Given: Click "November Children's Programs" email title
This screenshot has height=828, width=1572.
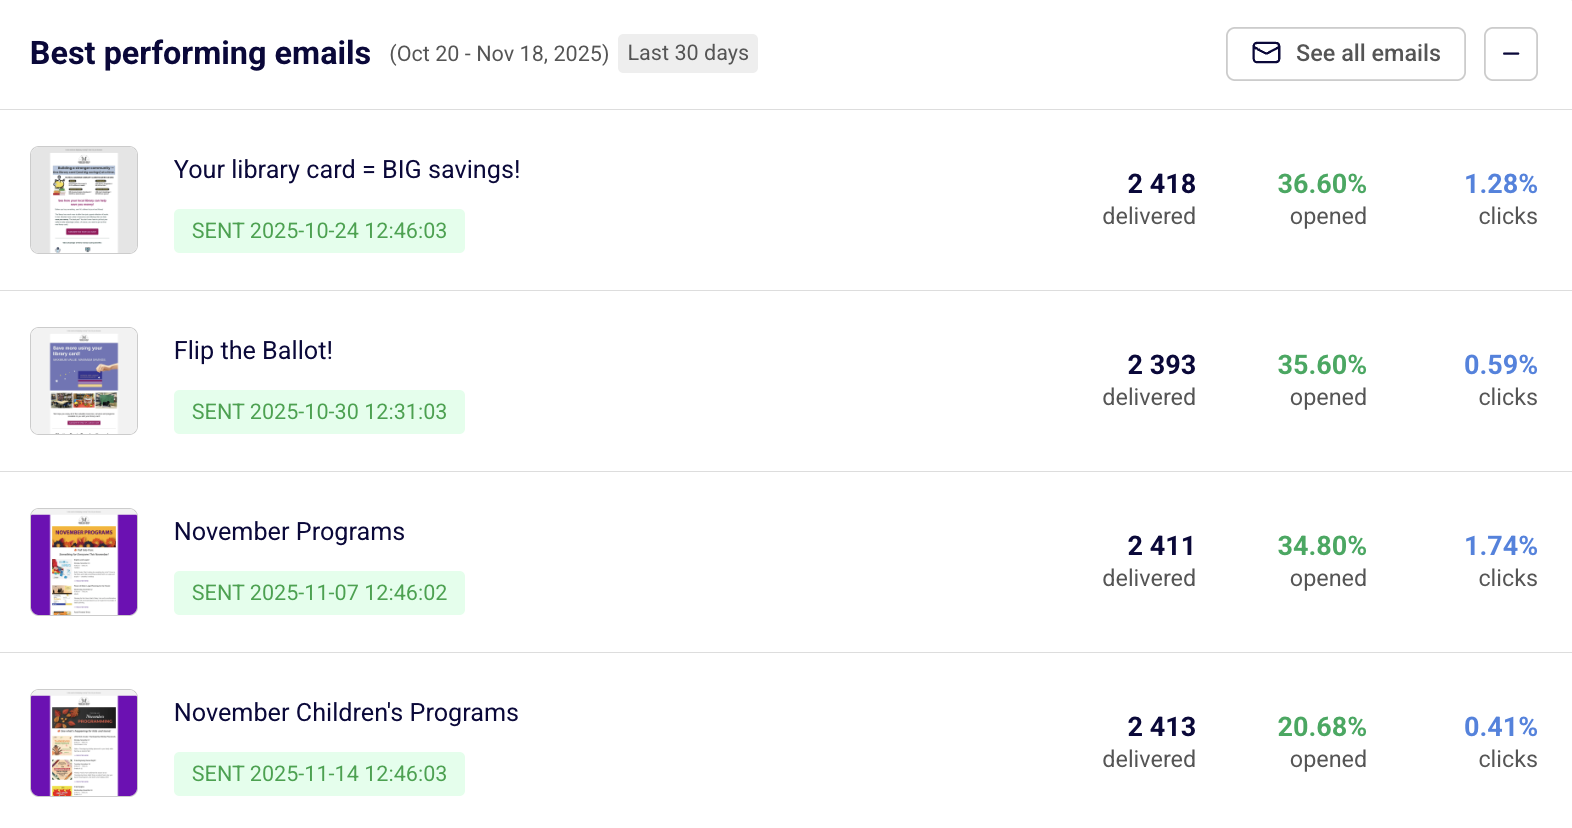Looking at the screenshot, I should [346, 713].
